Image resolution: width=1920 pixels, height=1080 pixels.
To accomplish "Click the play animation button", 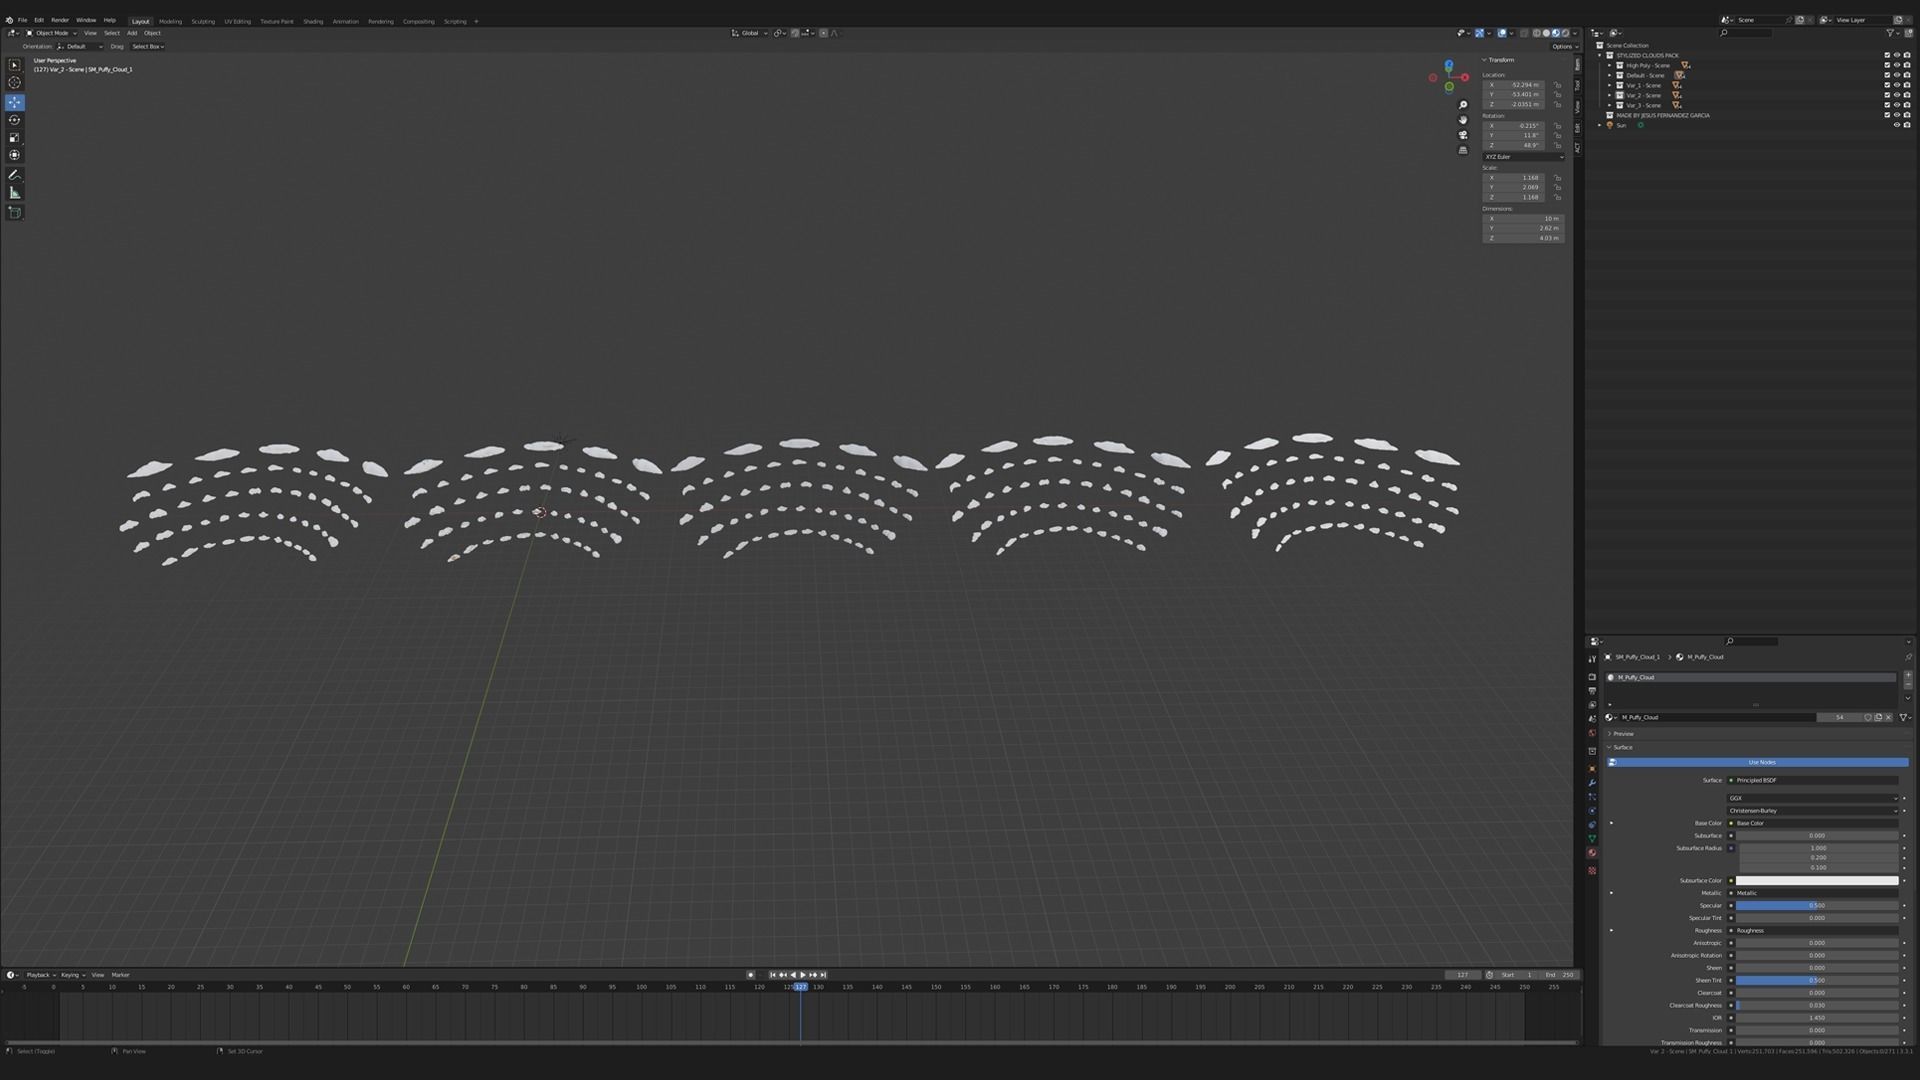I will (x=802, y=975).
